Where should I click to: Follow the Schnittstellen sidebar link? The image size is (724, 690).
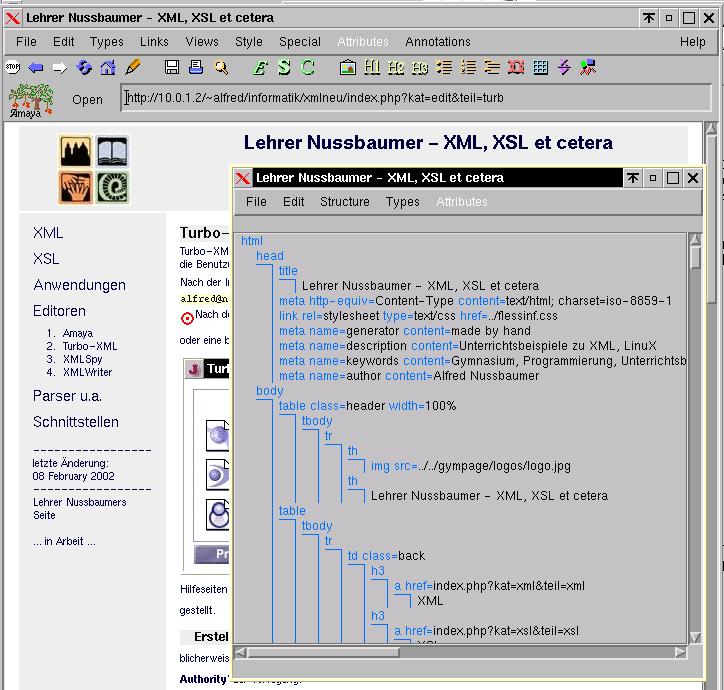pyautogui.click(x=76, y=422)
